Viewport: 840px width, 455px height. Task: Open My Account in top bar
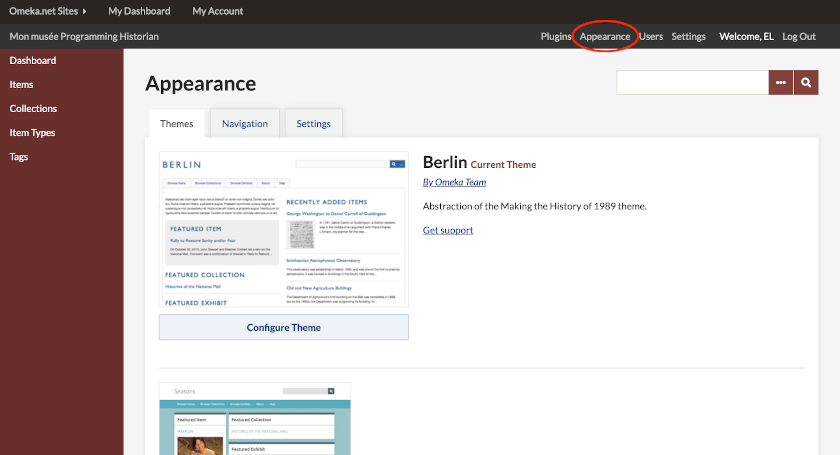click(218, 12)
